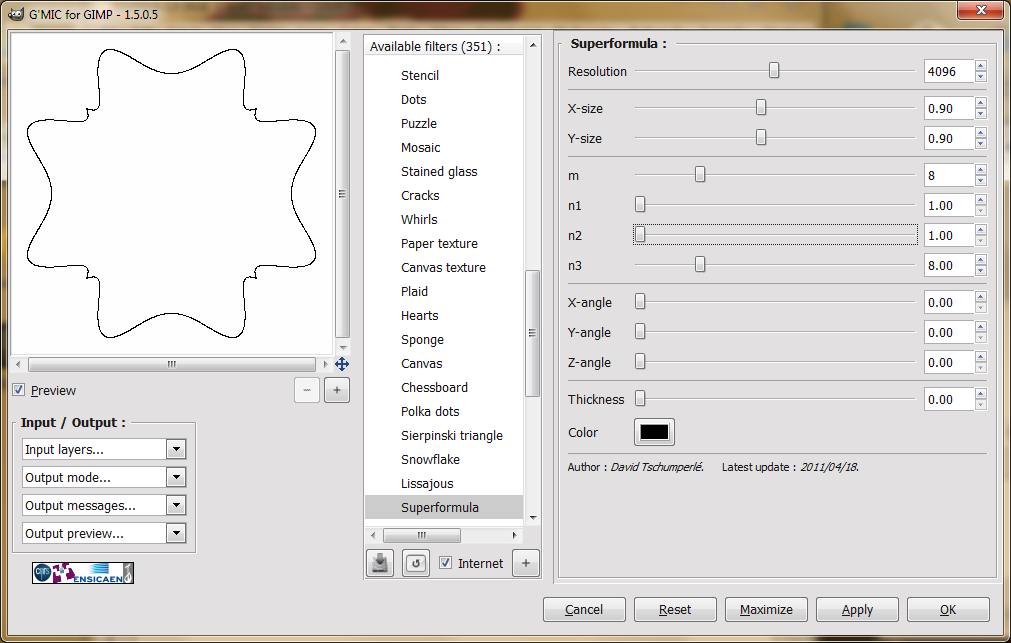
Task: Toggle the Internet checkbox
Action: tap(446, 563)
